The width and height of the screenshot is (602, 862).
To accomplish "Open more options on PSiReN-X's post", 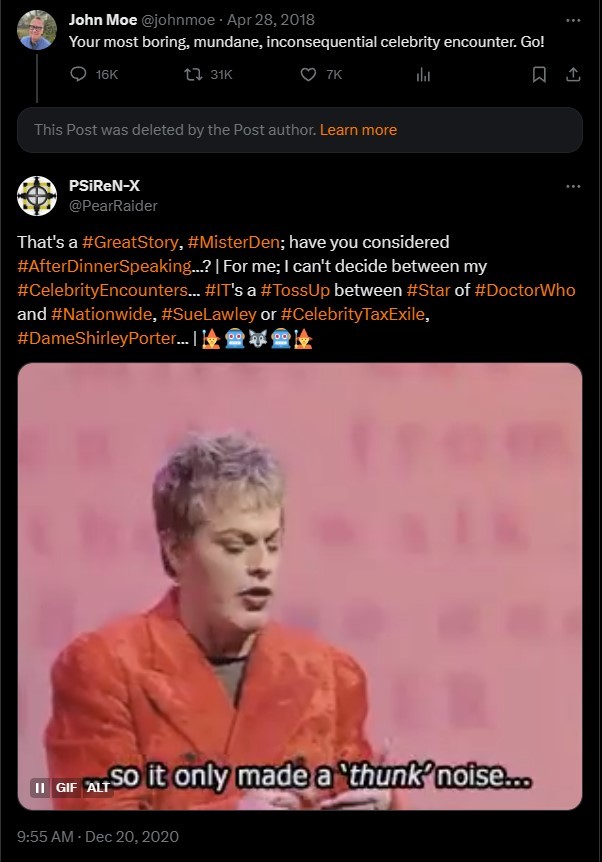I will pos(573,186).
